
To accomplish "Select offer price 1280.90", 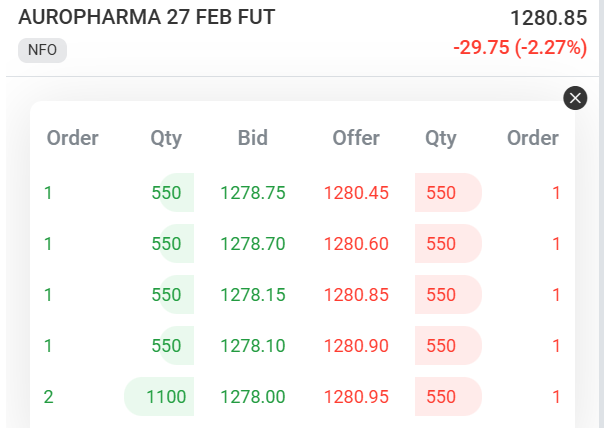I will pos(356,345).
